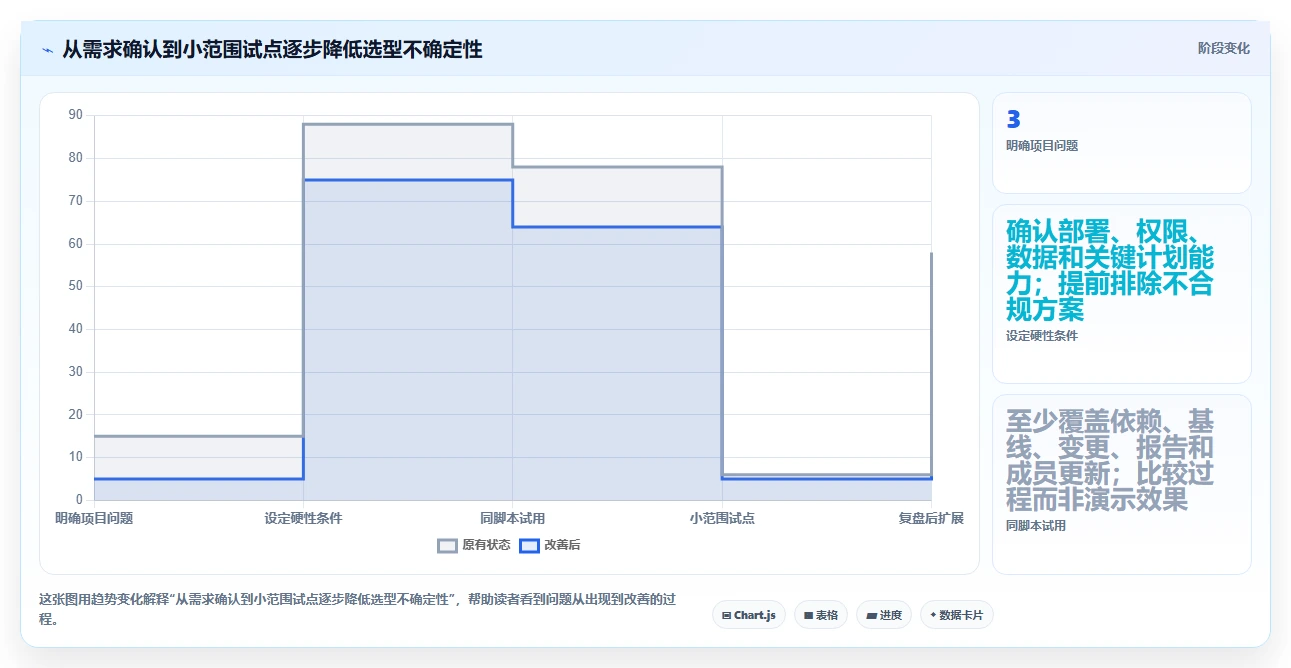
Task: Click the blue 改善后 legend swatch
Action: point(530,545)
